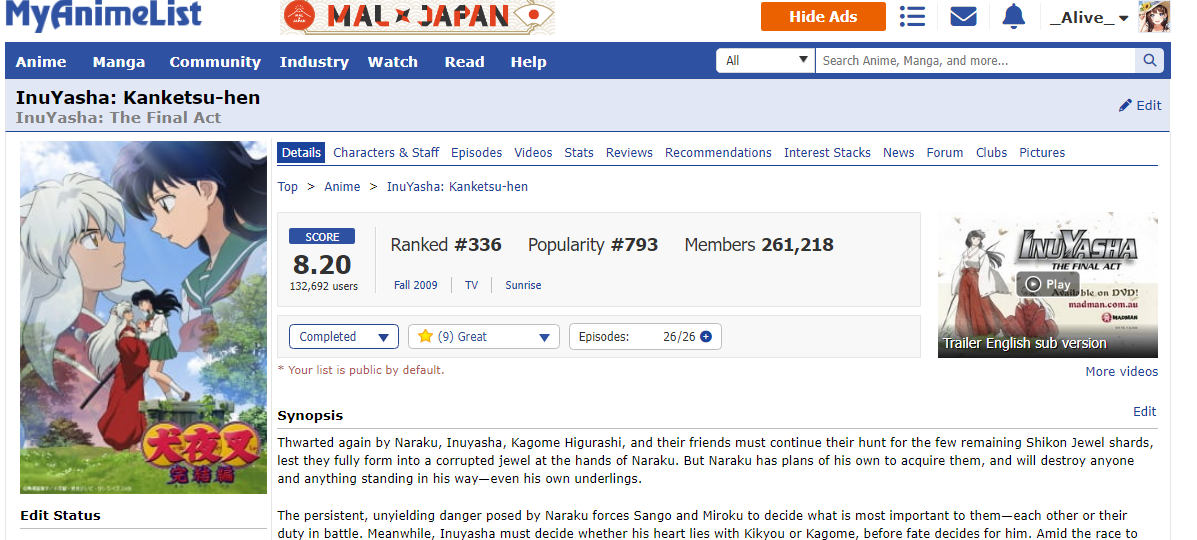Screen dimensions: 1197x540
Task: Switch to the Reviews tab
Action: coord(629,152)
